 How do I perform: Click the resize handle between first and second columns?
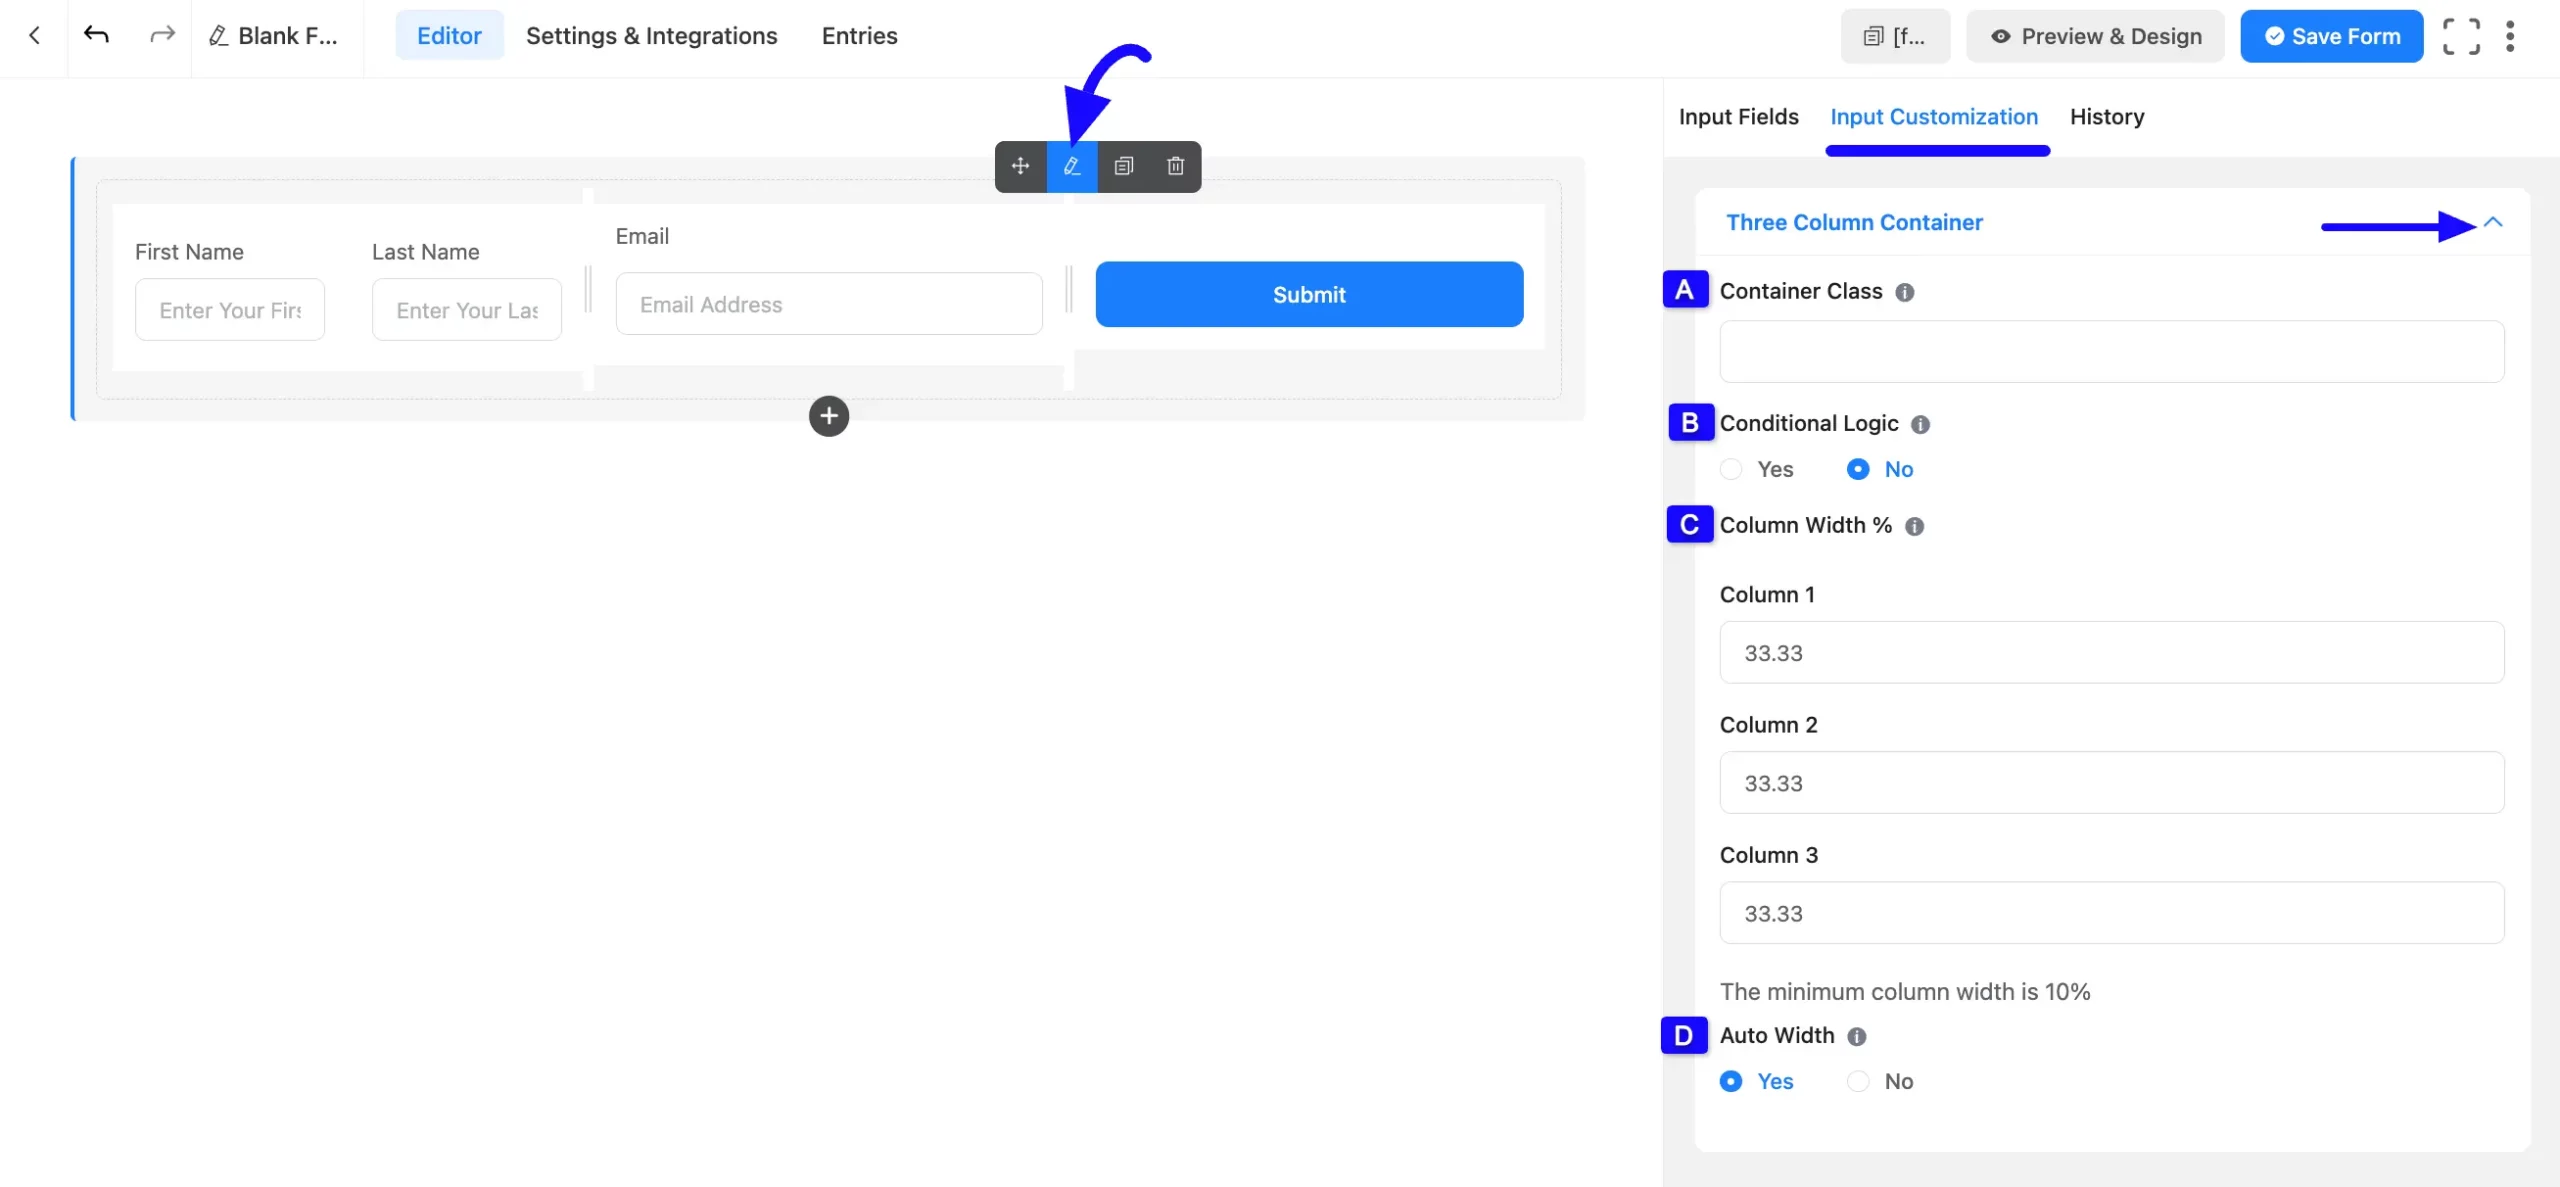[588, 289]
